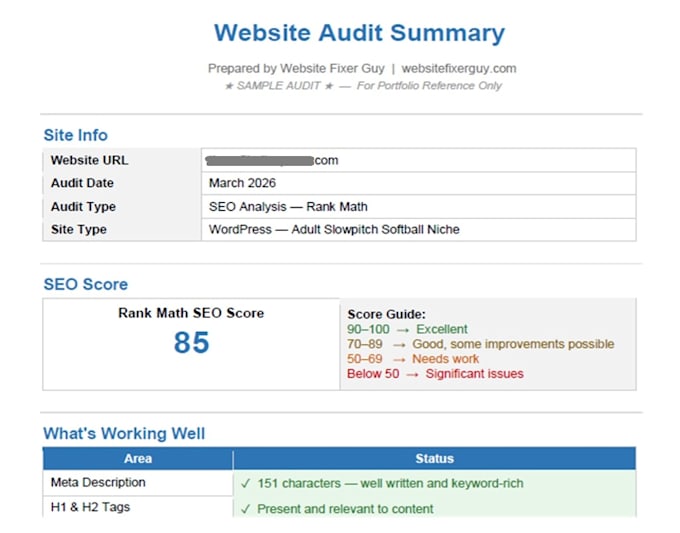
Task: Click the 'Site Type' label cell
Action: point(122,229)
